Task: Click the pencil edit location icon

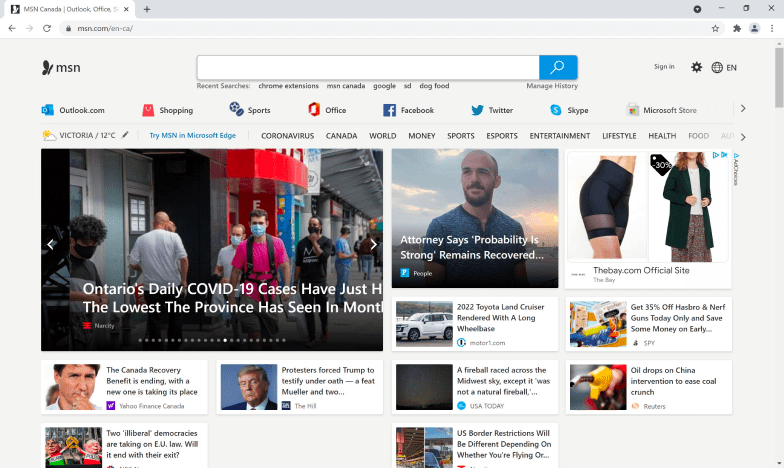Action: point(126,134)
